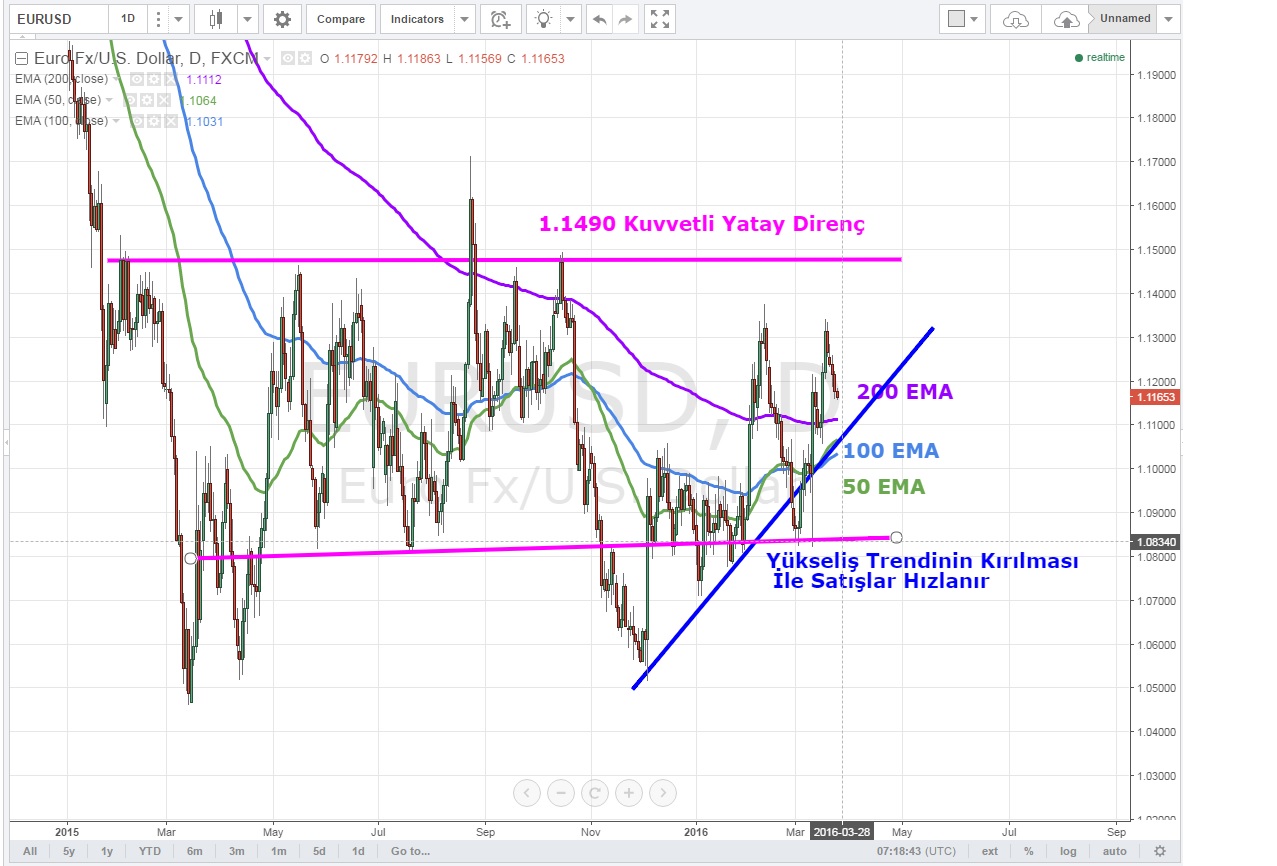Viewport: 1277px width, 866px height.
Task: Click the undo arrow in toolbar
Action: [598, 19]
